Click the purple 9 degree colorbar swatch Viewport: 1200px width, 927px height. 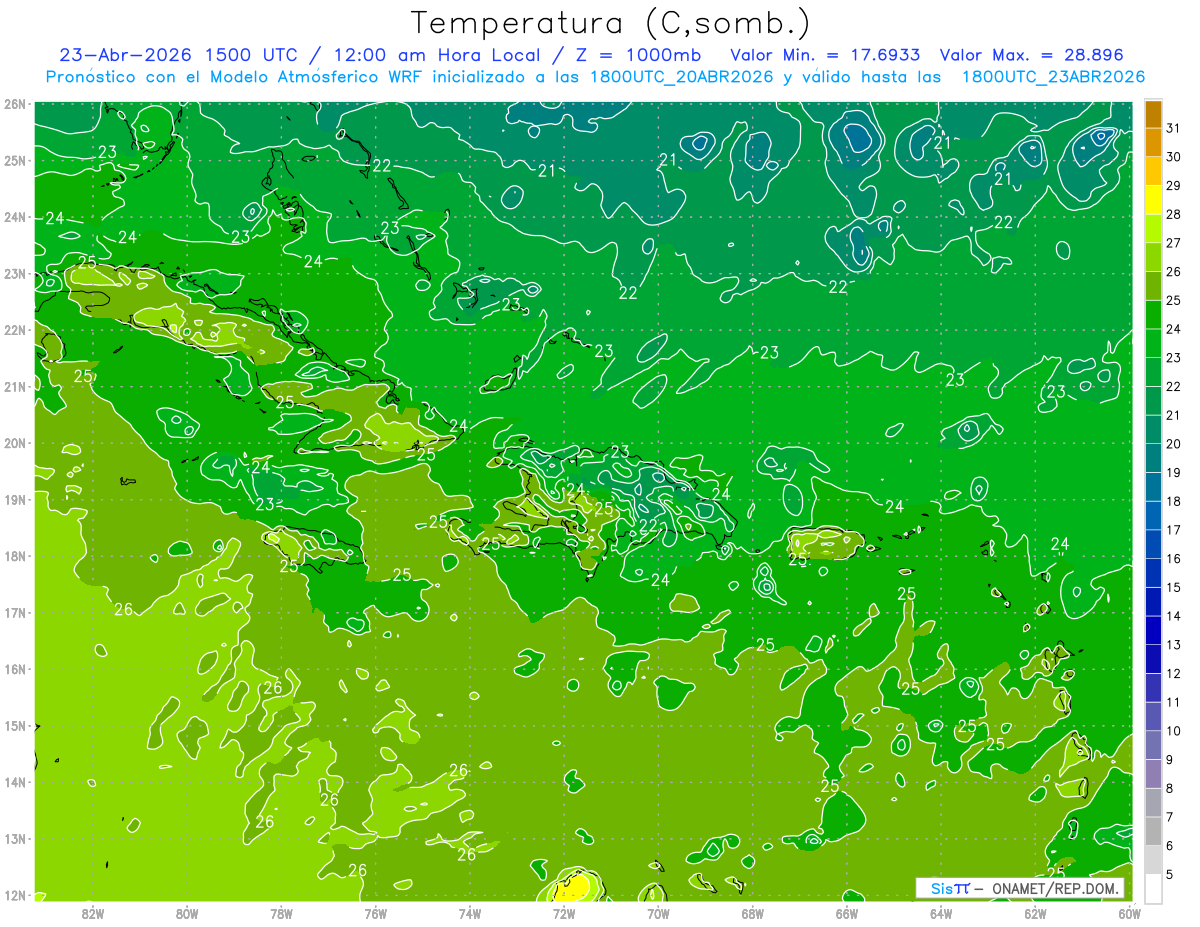[x=1153, y=745]
